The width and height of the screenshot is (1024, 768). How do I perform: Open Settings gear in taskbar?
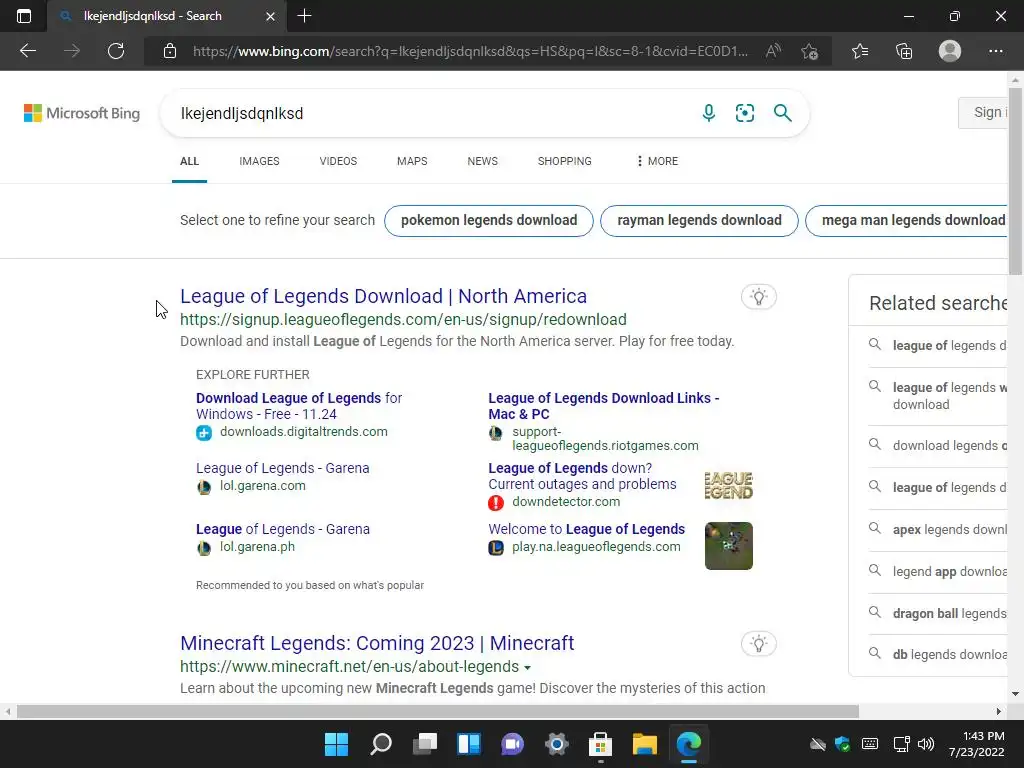click(556, 744)
